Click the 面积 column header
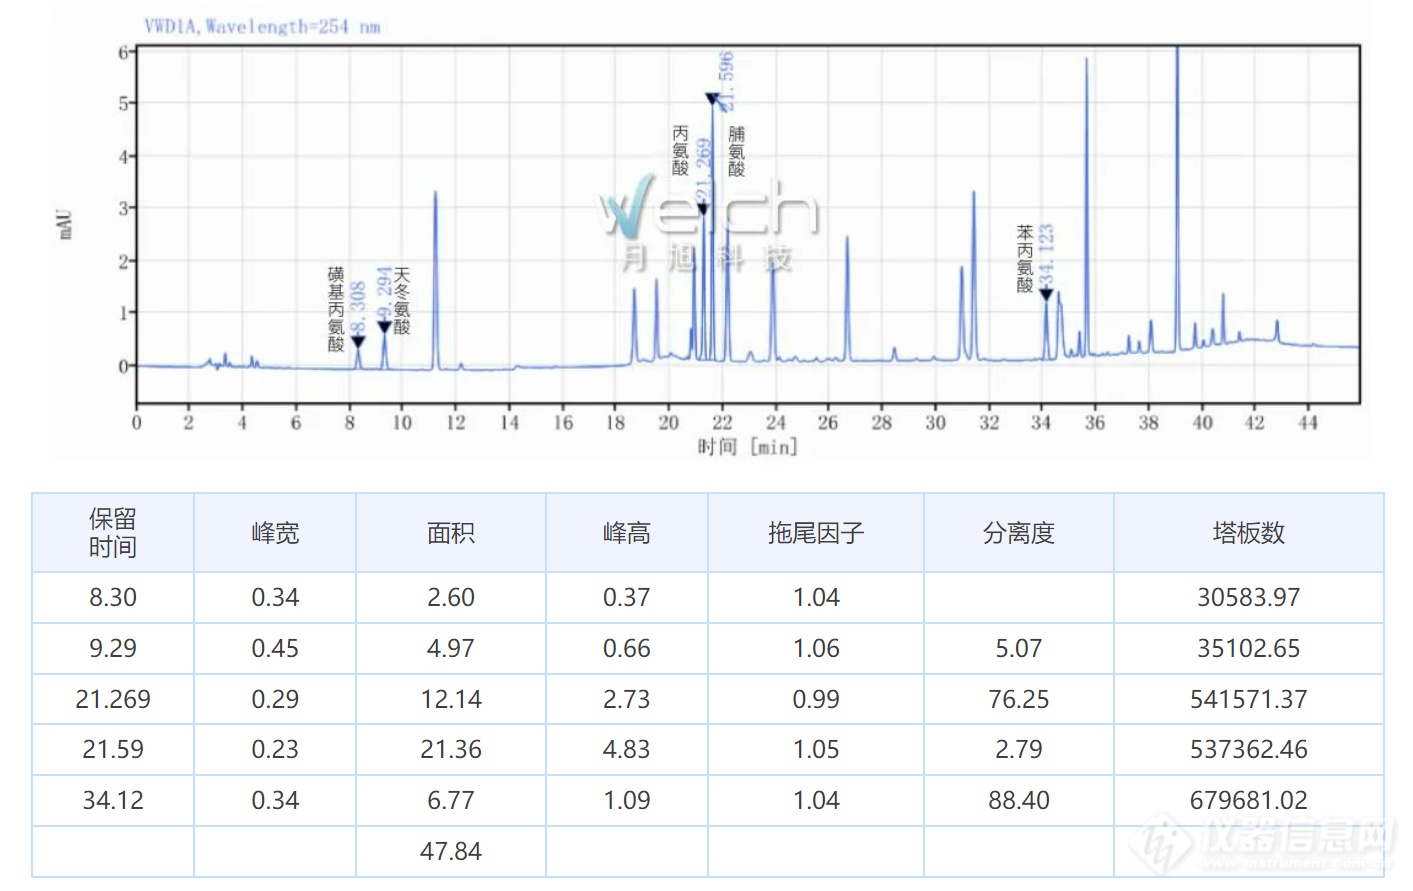The height and width of the screenshot is (891, 1413). pos(451,533)
